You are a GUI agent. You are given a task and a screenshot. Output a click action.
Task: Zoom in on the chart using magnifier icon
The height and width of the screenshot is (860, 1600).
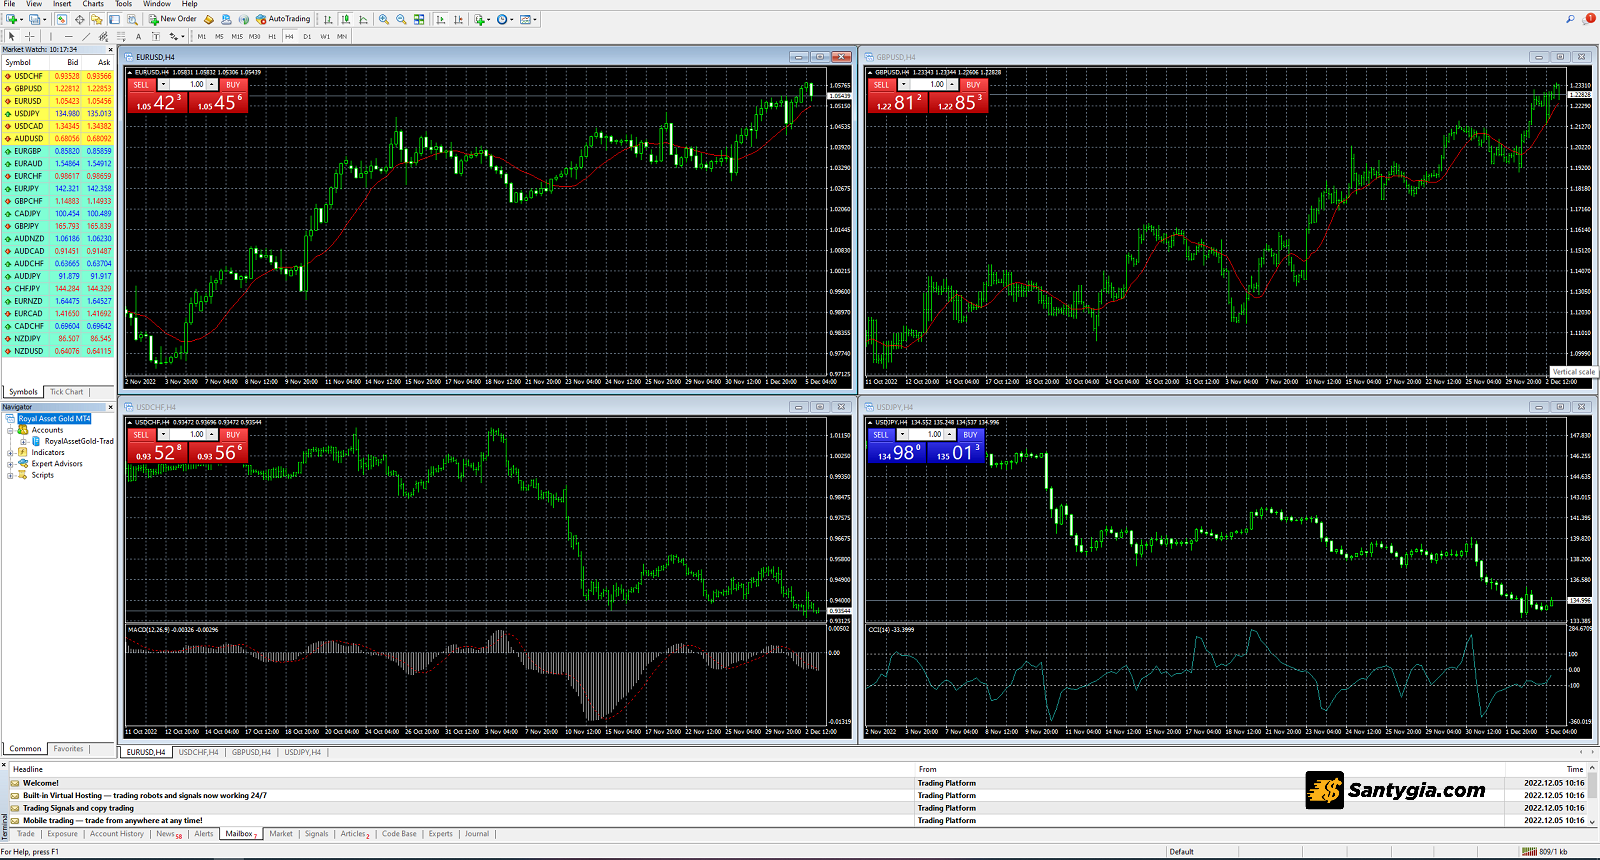pos(383,19)
